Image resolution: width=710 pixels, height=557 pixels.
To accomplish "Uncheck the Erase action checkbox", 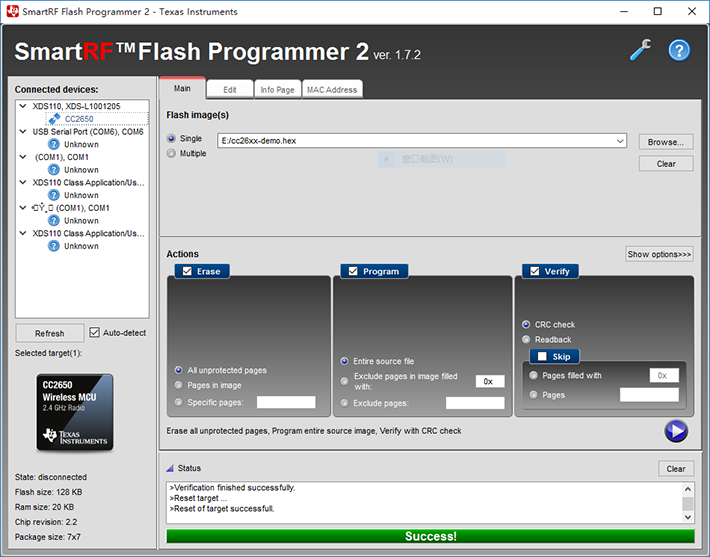I will [187, 271].
